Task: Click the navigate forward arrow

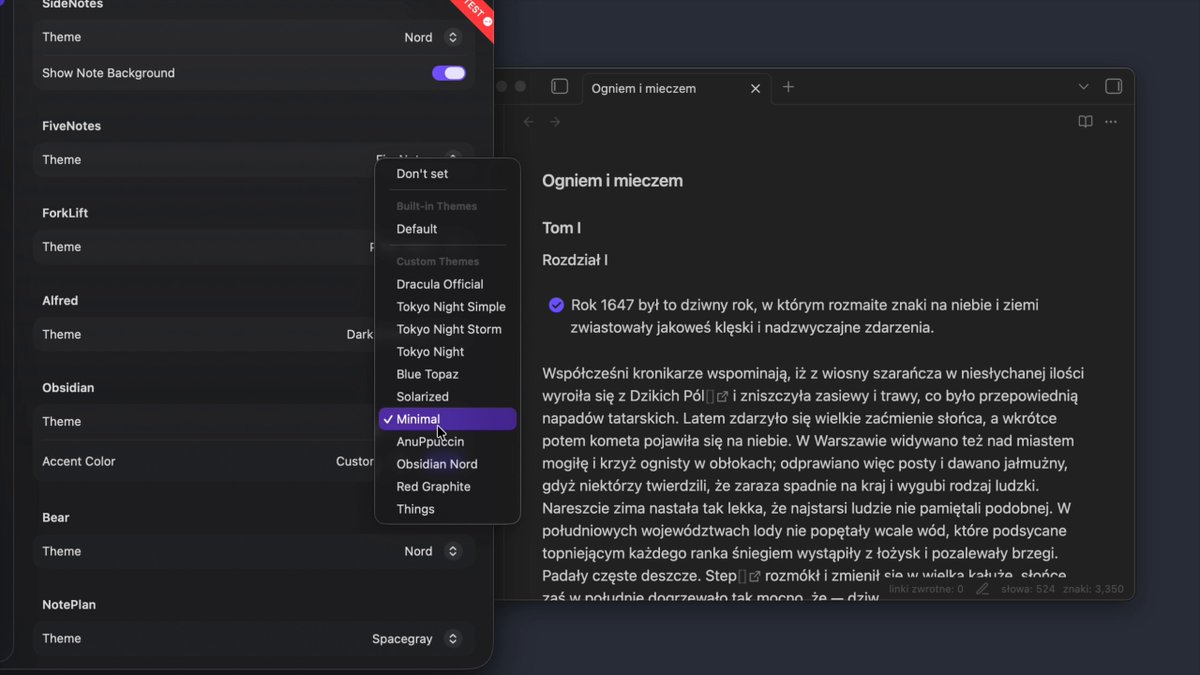Action: coord(555,122)
